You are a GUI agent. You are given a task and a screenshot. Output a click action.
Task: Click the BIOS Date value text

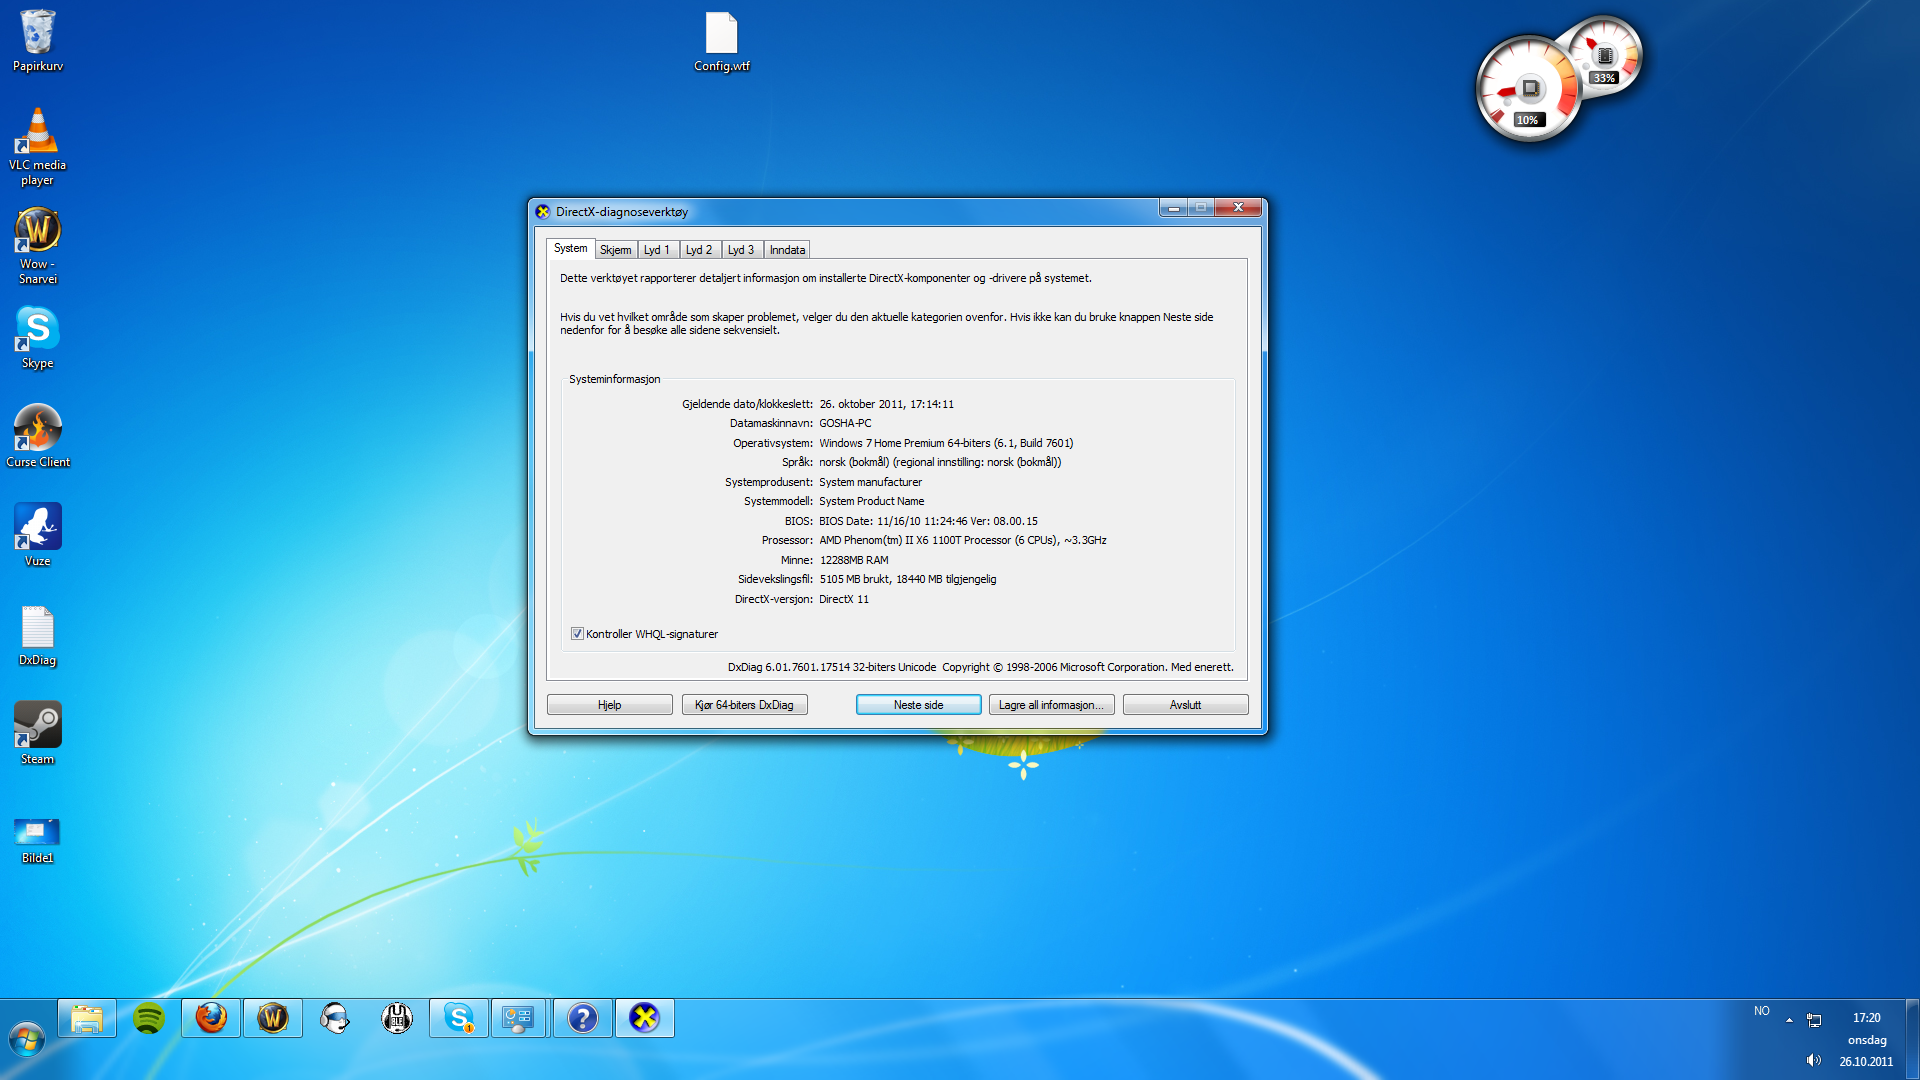(928, 521)
